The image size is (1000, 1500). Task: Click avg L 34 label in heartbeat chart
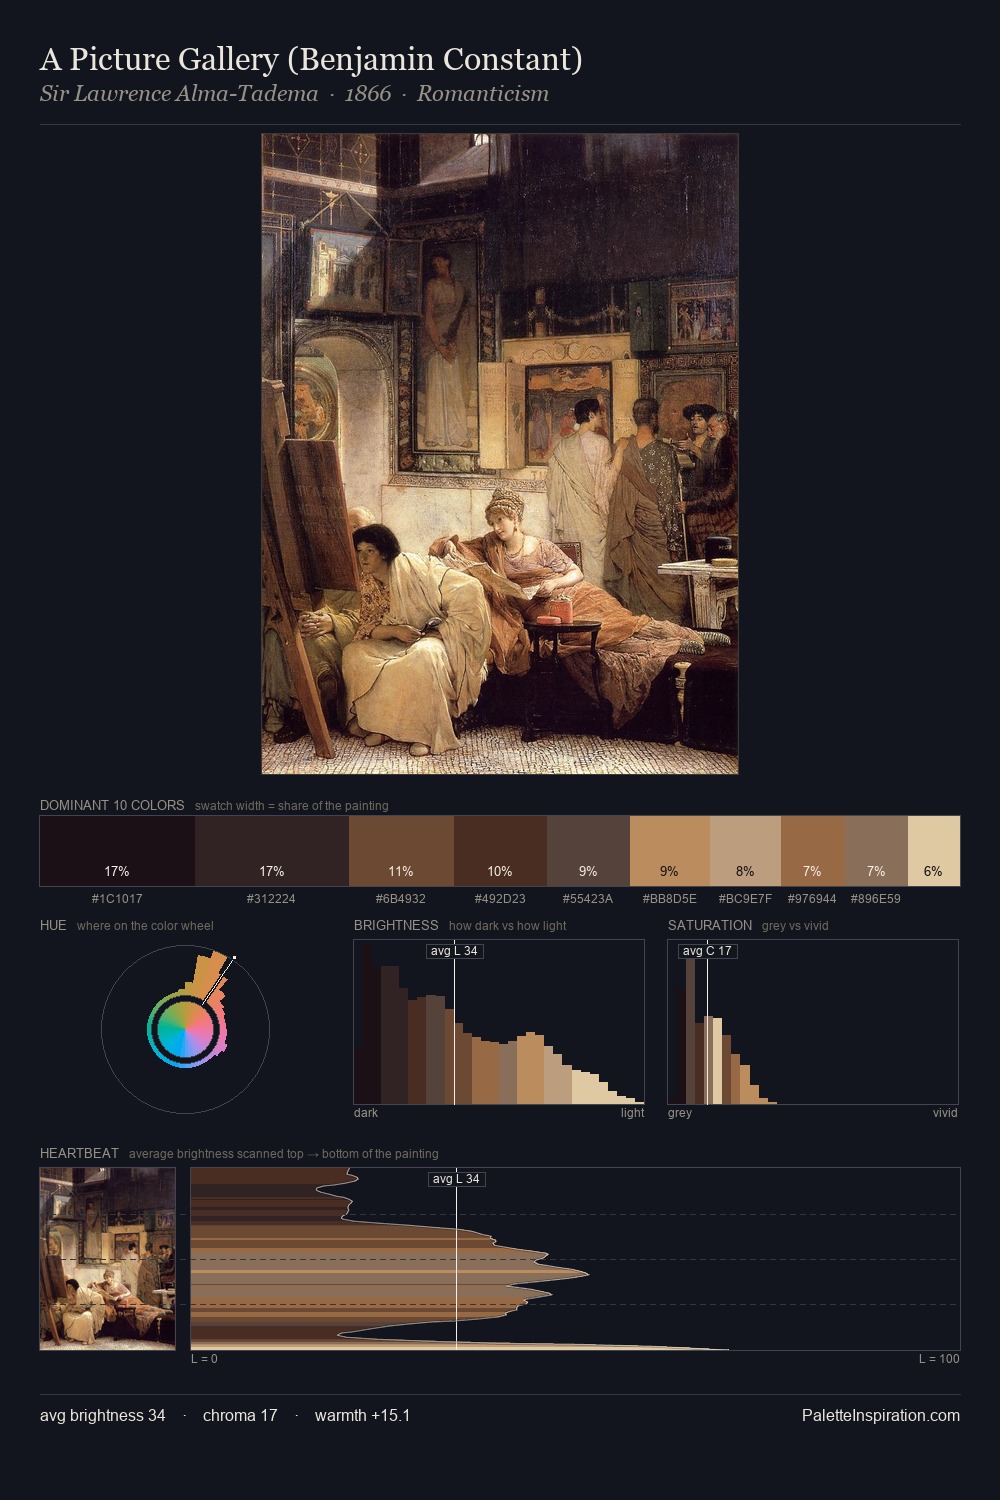tap(457, 1179)
